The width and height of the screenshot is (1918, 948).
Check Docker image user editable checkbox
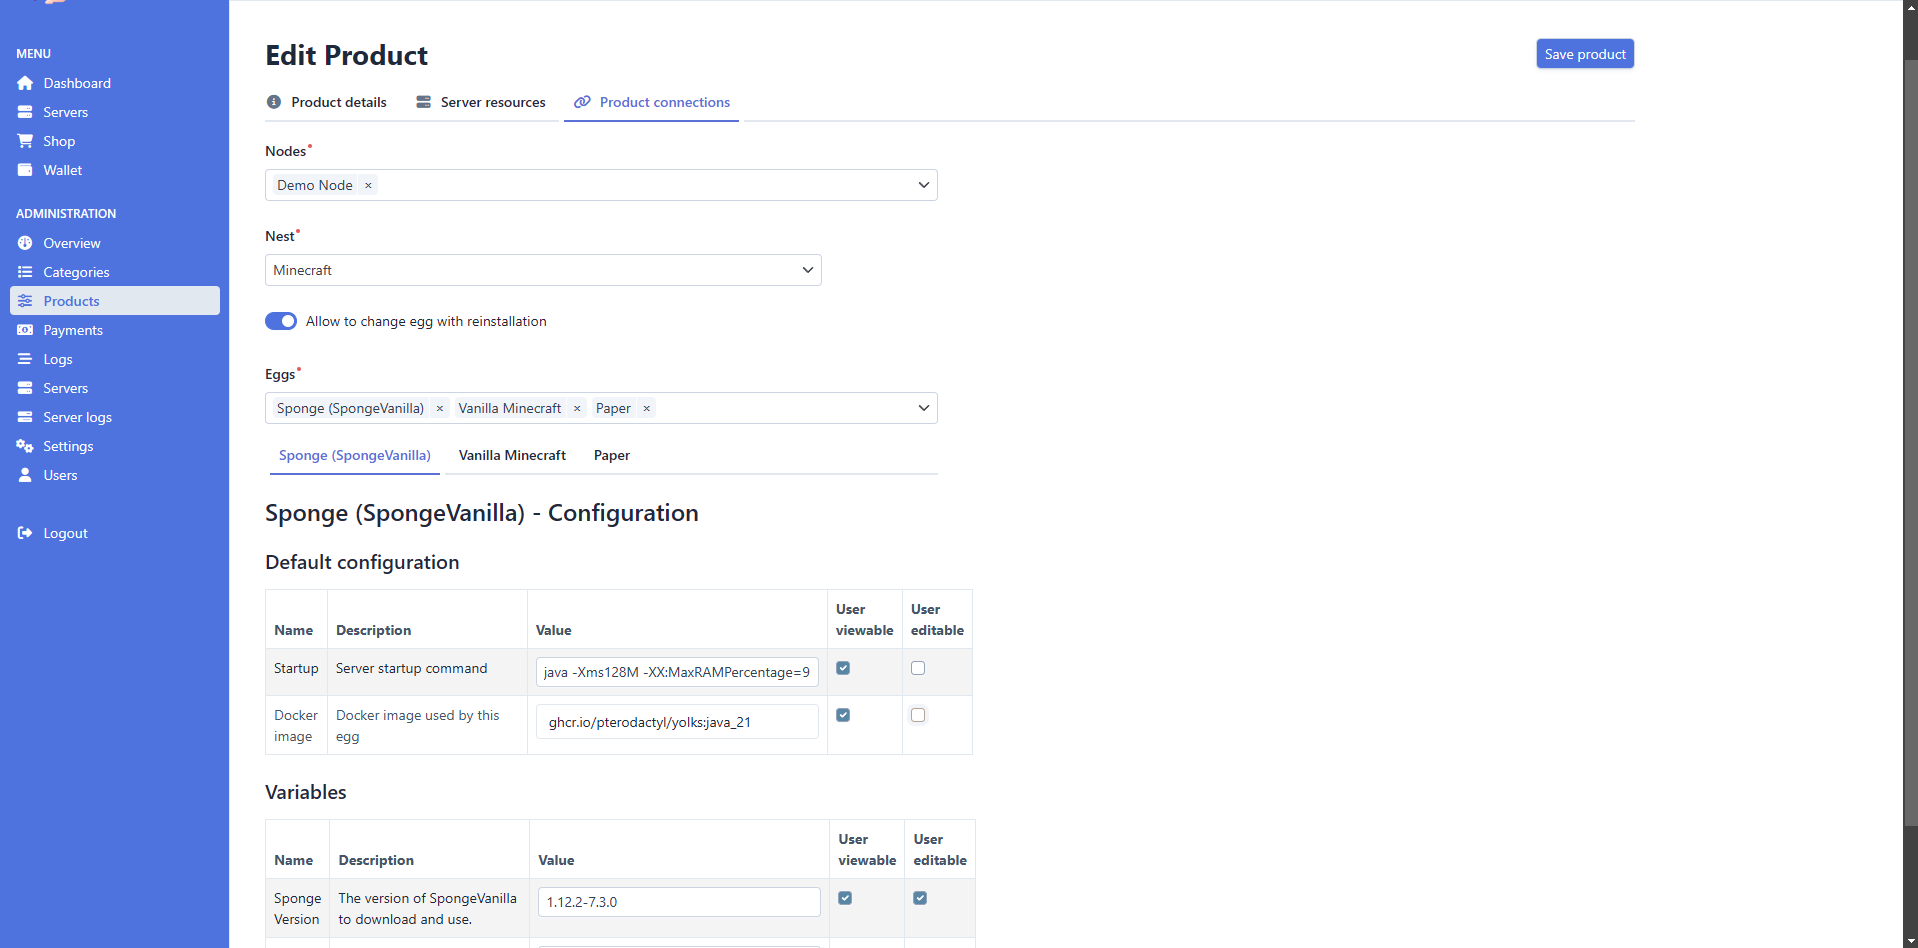point(918,715)
